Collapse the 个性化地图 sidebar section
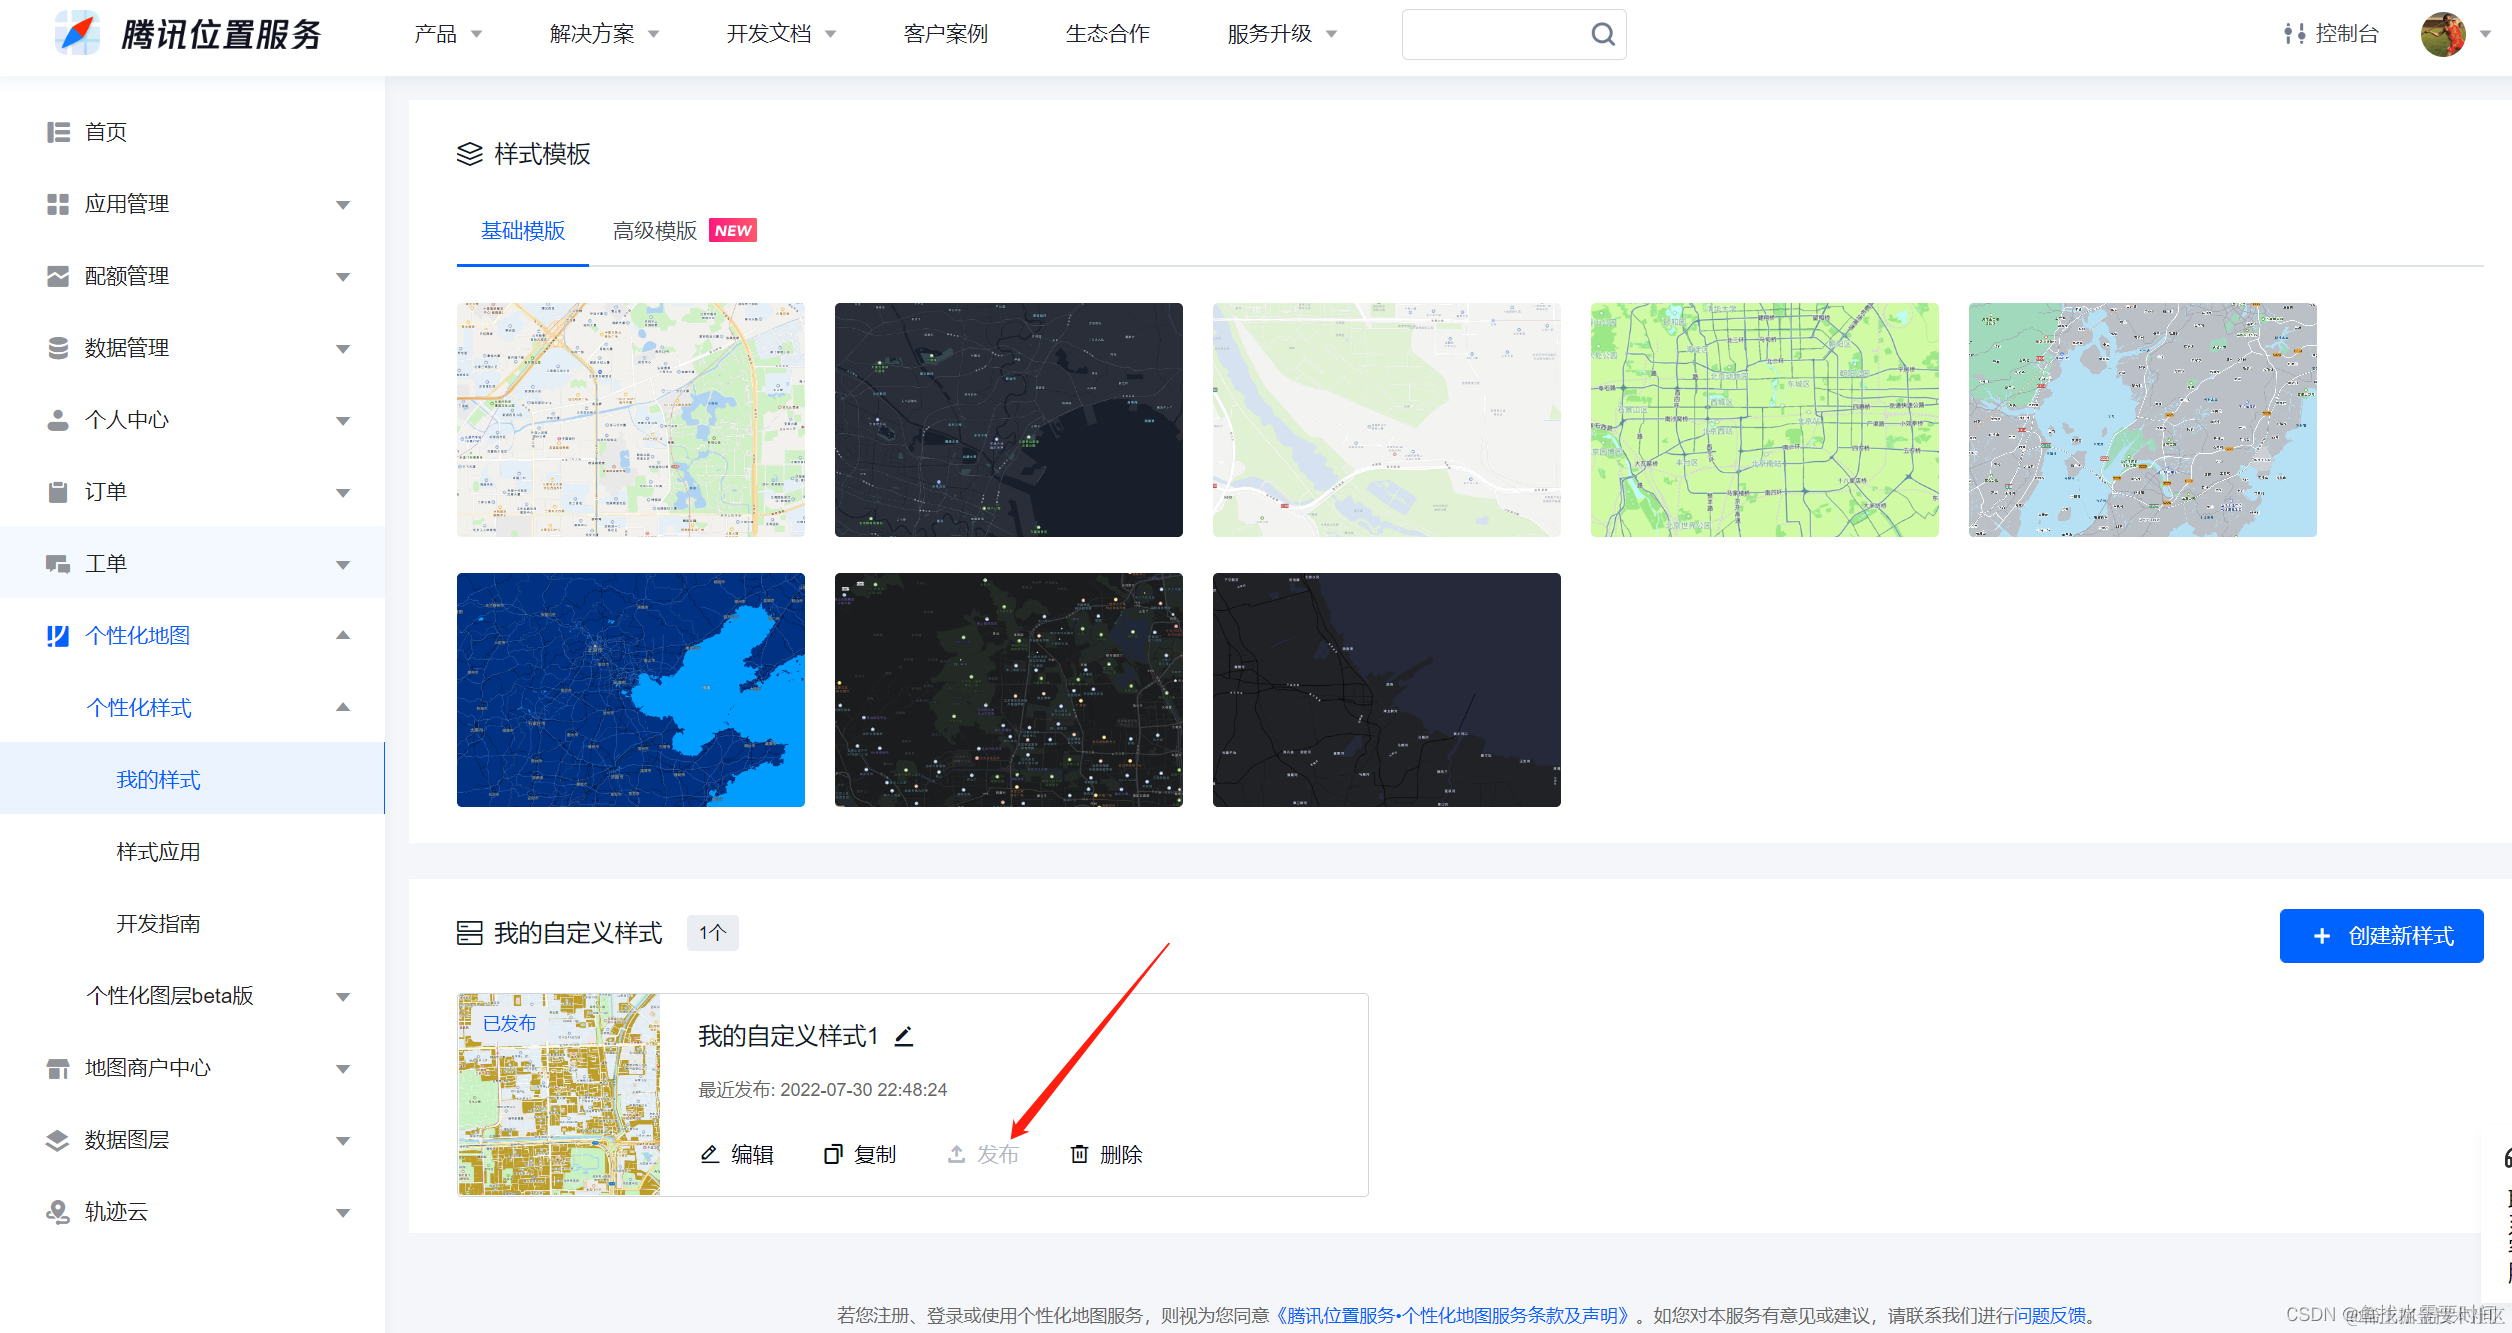This screenshot has width=2512, height=1333. pyautogui.click(x=343, y=635)
